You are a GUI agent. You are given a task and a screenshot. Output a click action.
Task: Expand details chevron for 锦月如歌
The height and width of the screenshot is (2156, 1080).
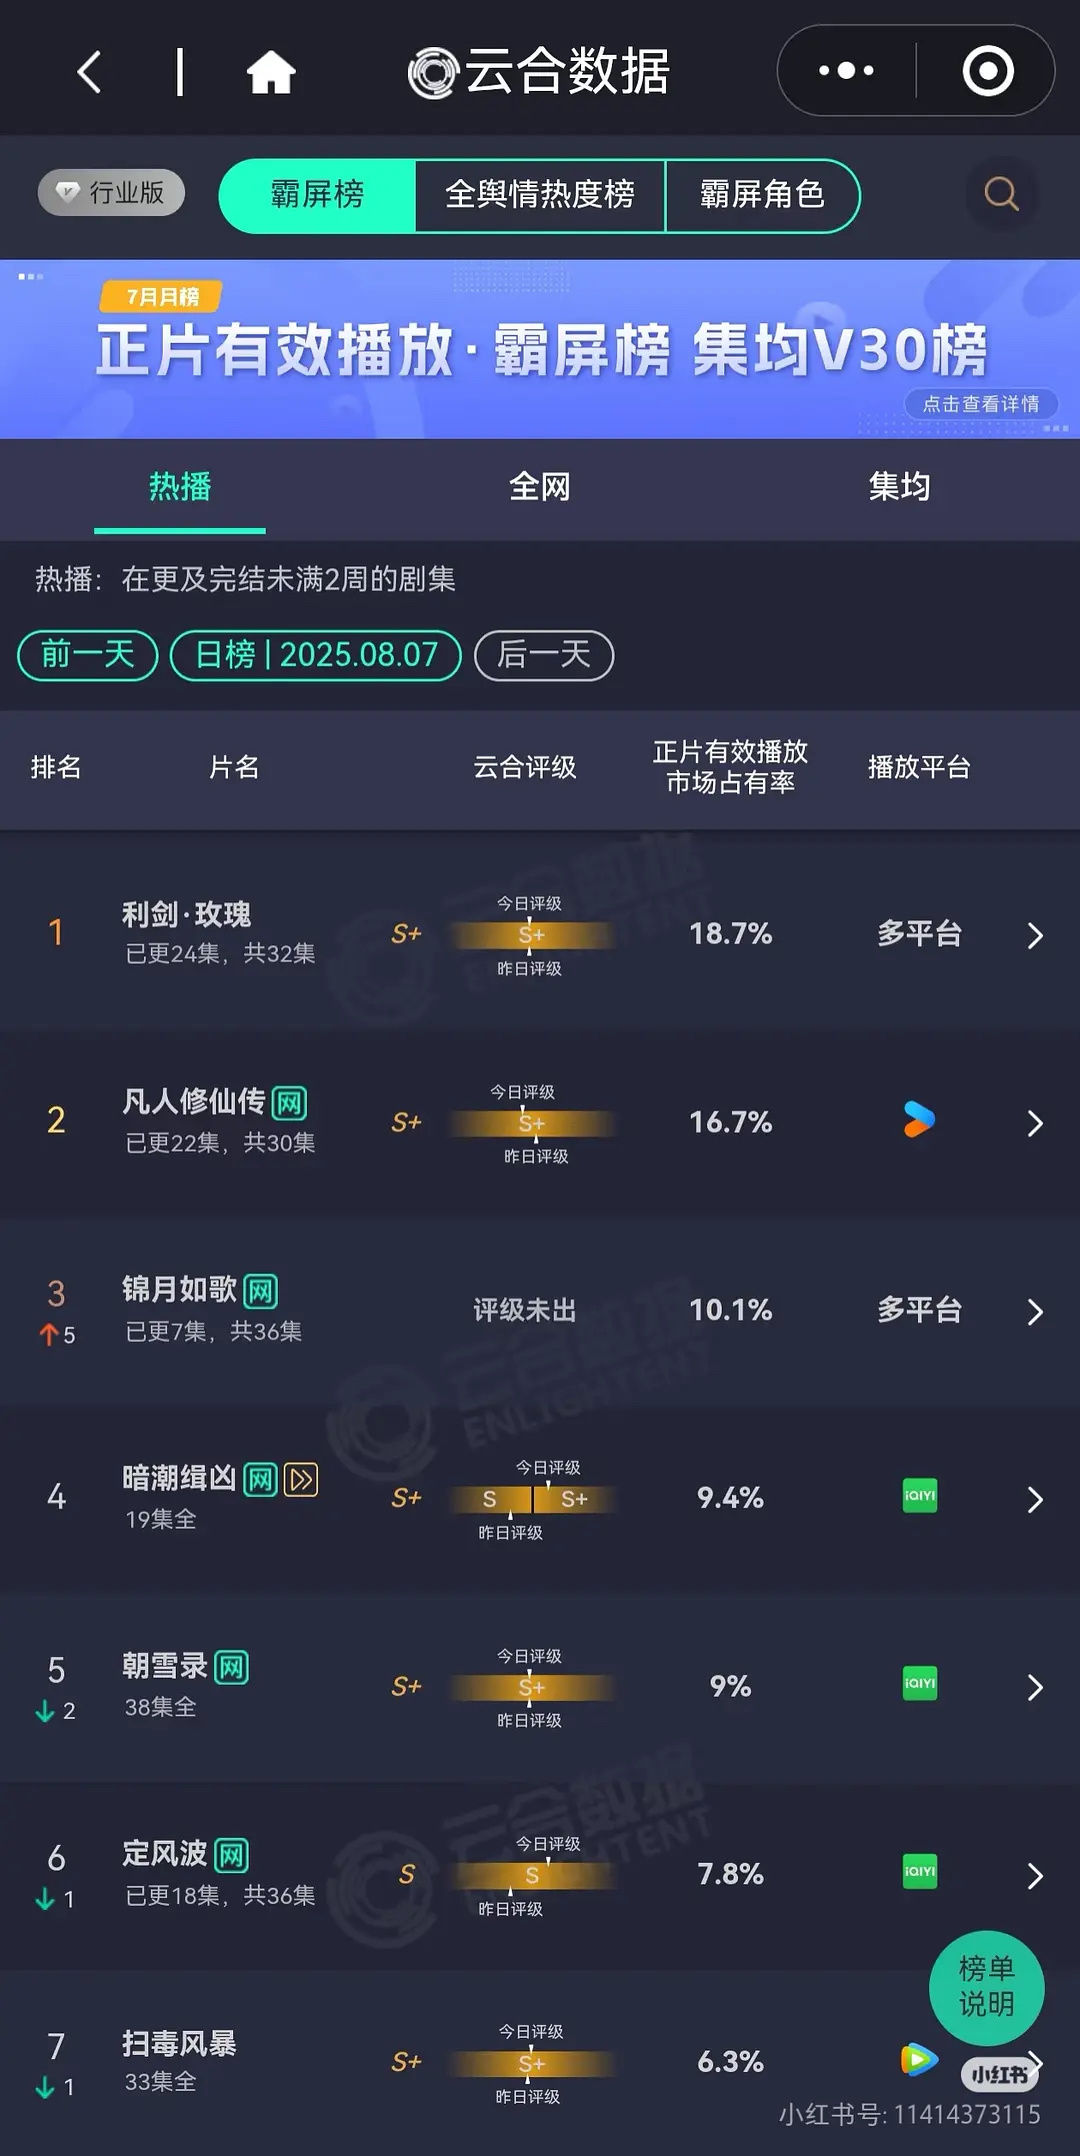tap(1035, 1311)
